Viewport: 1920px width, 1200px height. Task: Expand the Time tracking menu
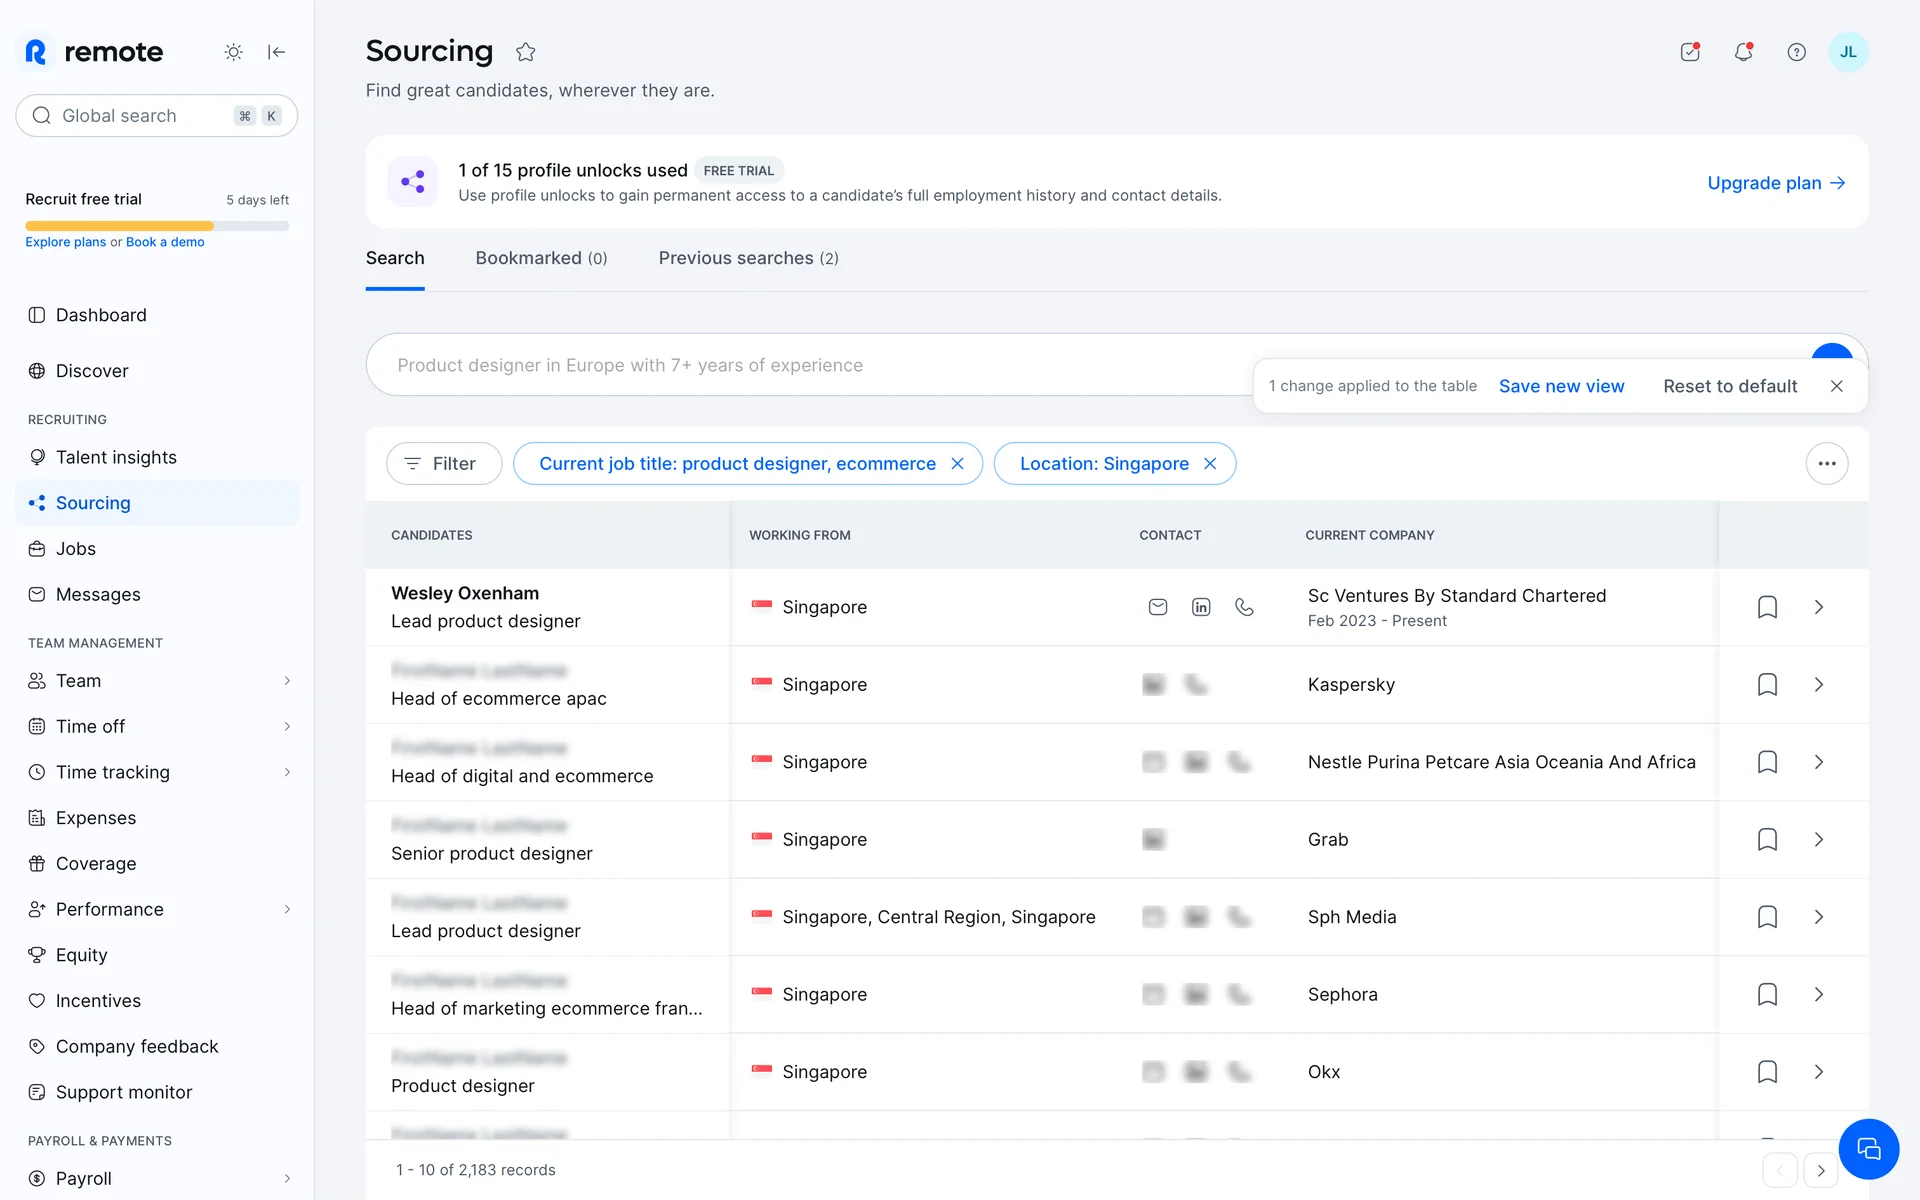point(287,772)
